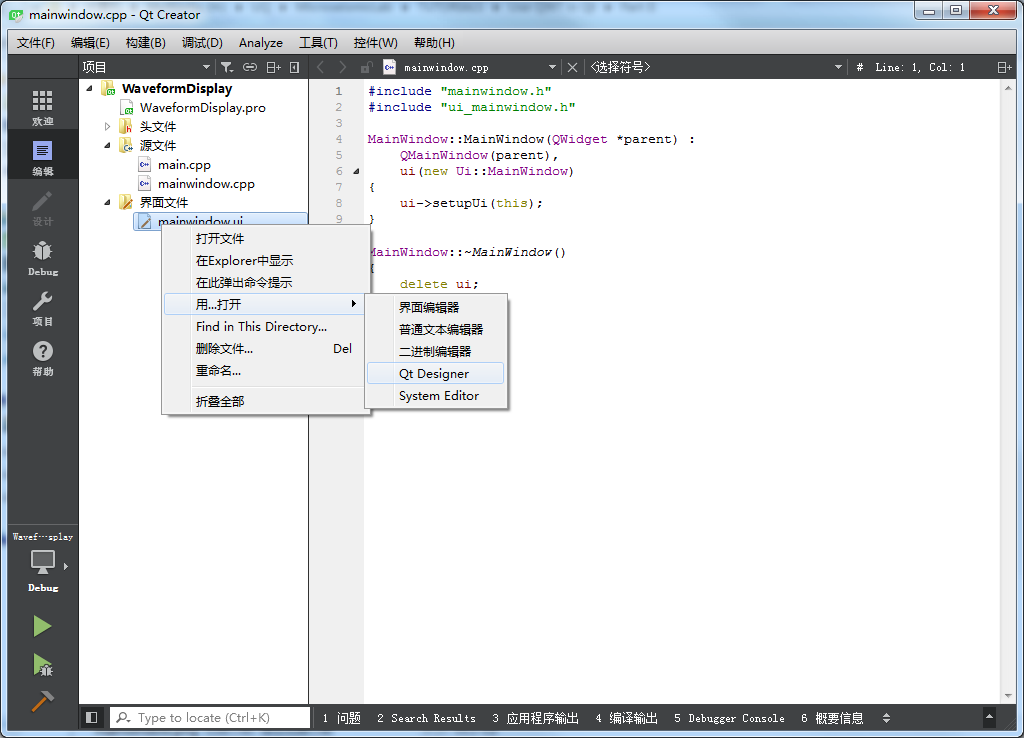Open with 界面编辑器 submenu entry

(436, 308)
